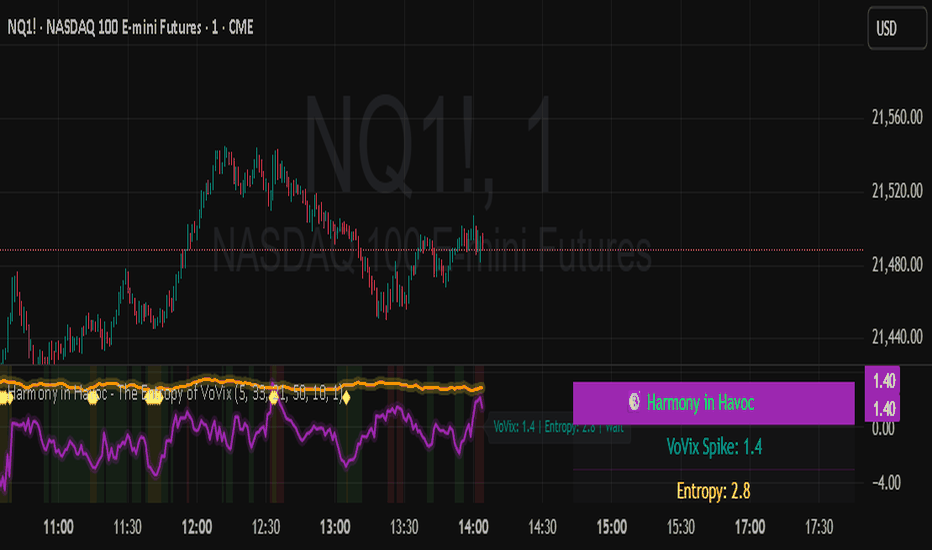Screen dimensions: 932x550
Task: Click the 15:30 time axis label
Action: [x=681, y=527]
